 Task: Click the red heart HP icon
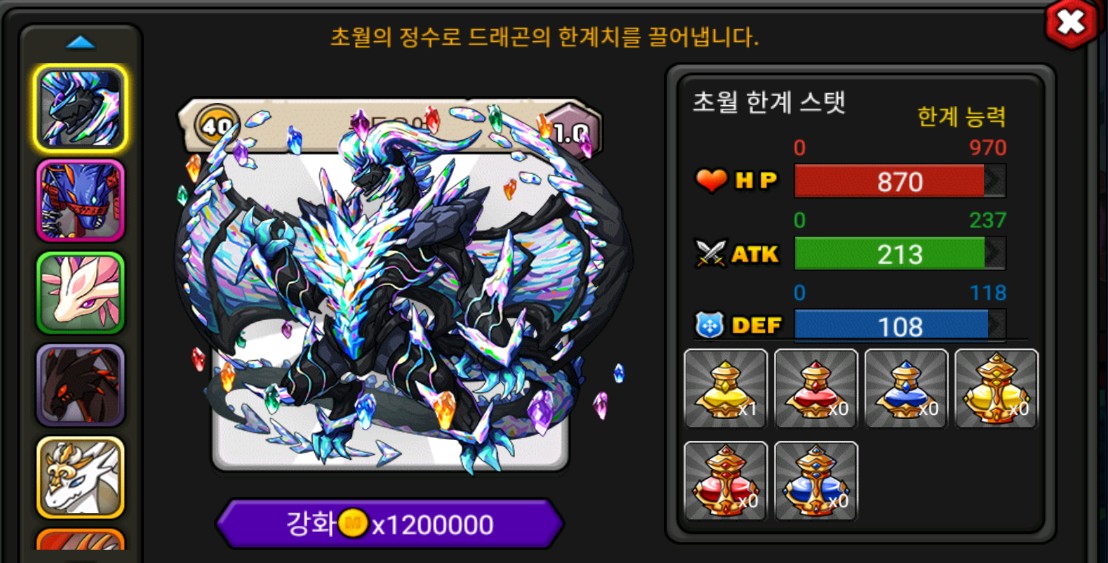point(711,181)
